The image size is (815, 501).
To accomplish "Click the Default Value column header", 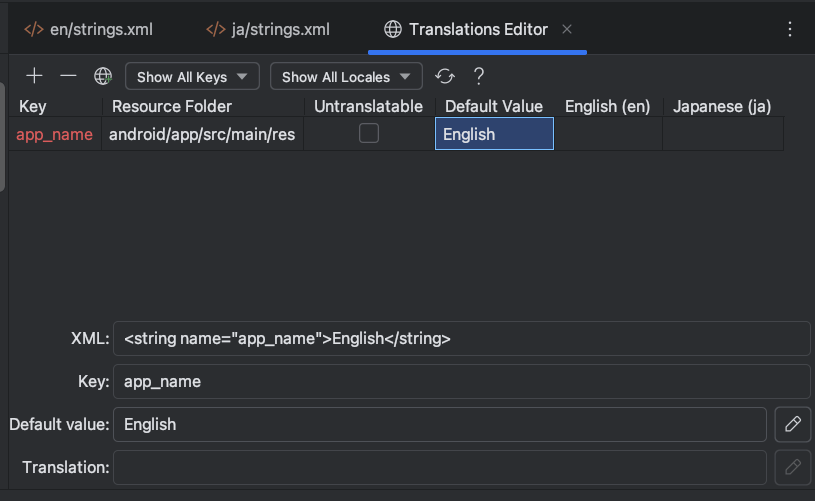I will [x=494, y=107].
